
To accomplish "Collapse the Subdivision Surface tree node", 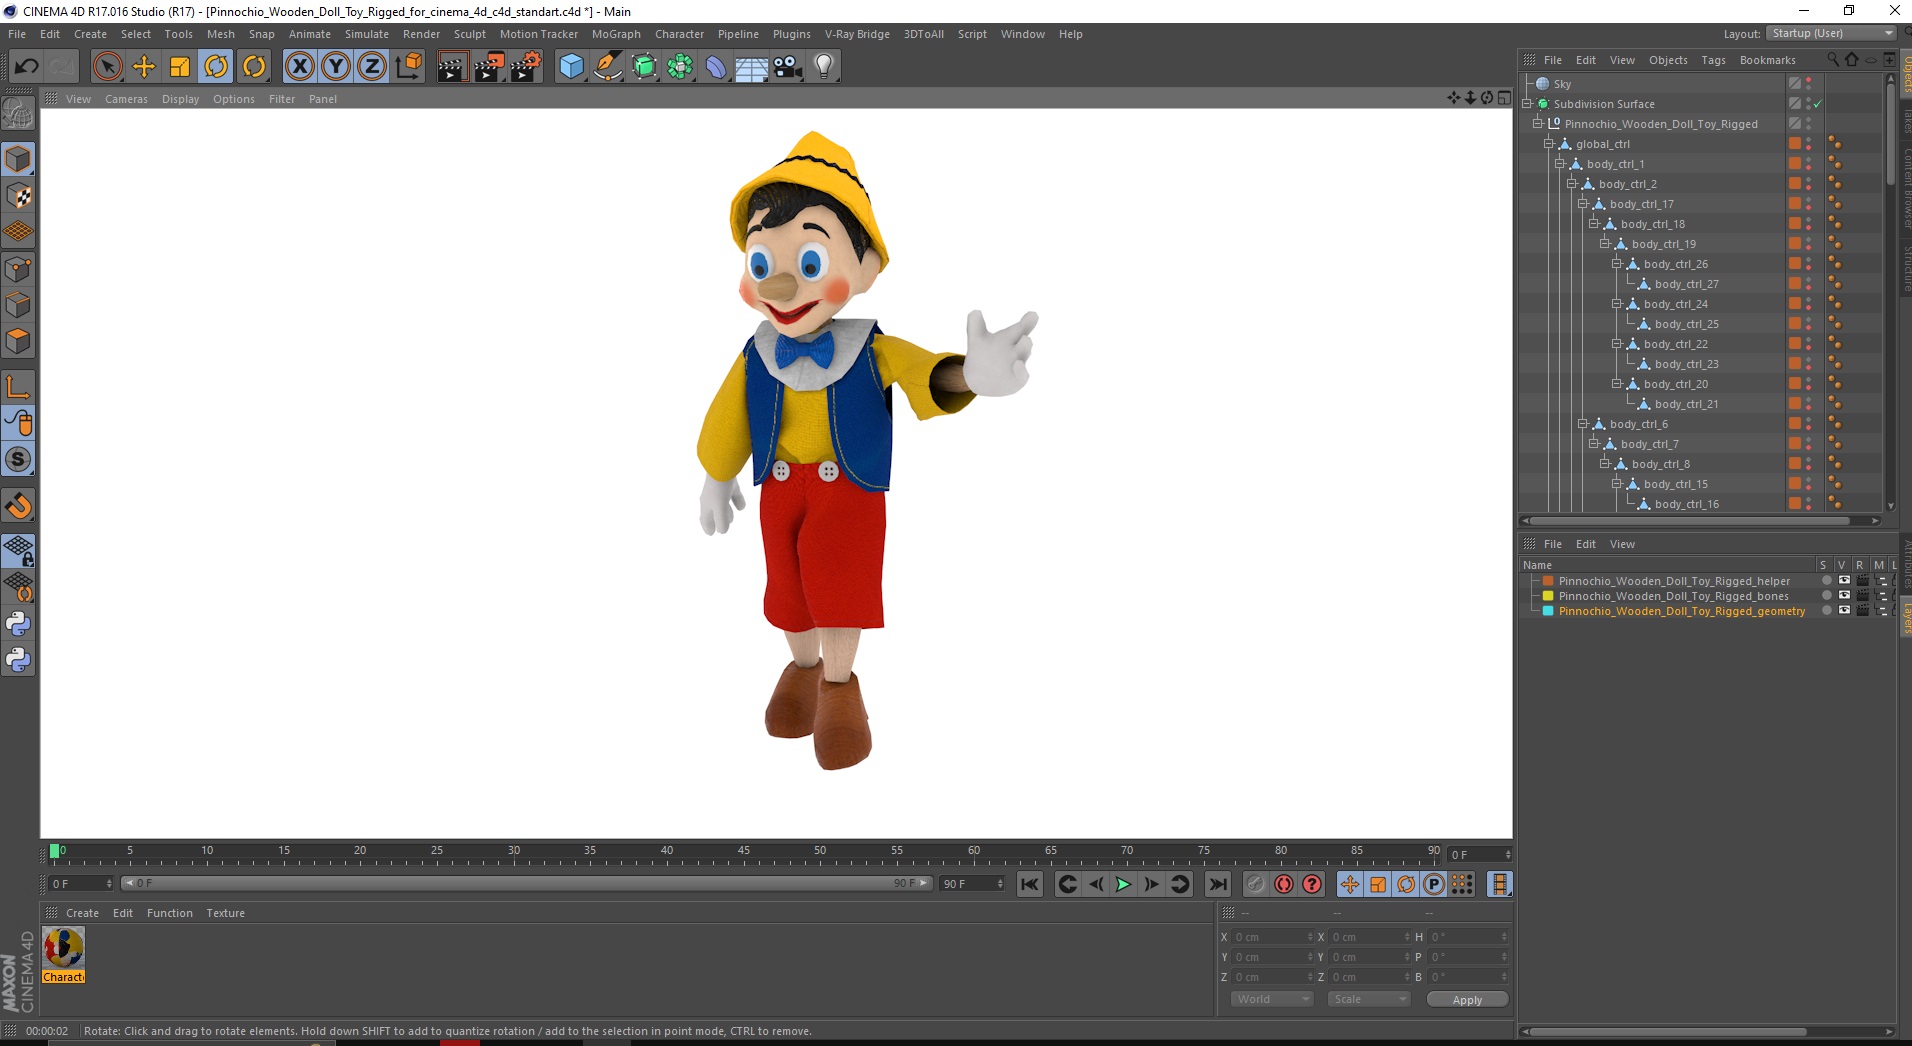I will coord(1528,104).
